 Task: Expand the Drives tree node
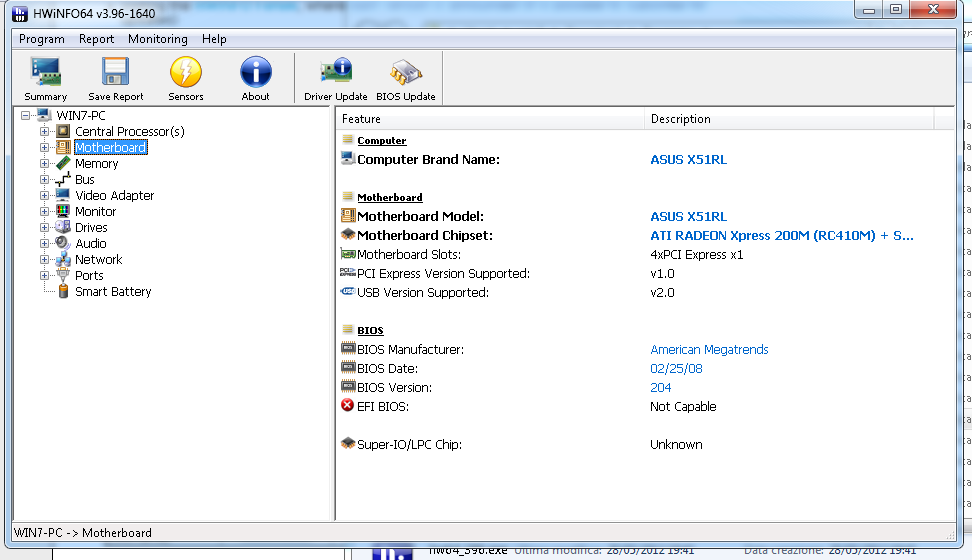point(44,228)
